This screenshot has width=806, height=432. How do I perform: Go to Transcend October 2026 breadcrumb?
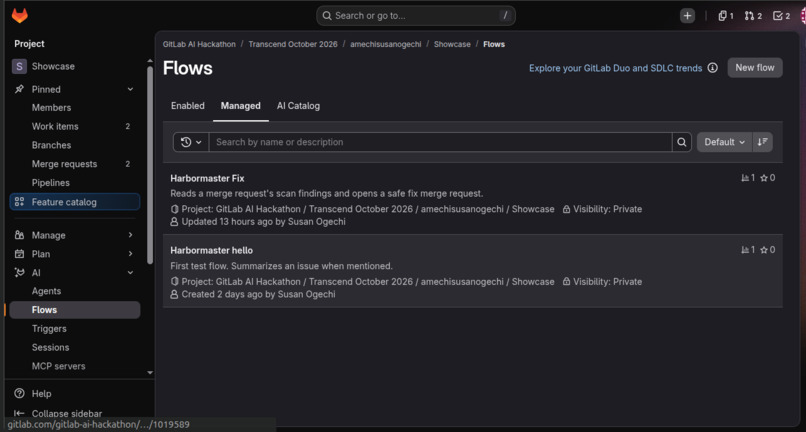tap(293, 44)
